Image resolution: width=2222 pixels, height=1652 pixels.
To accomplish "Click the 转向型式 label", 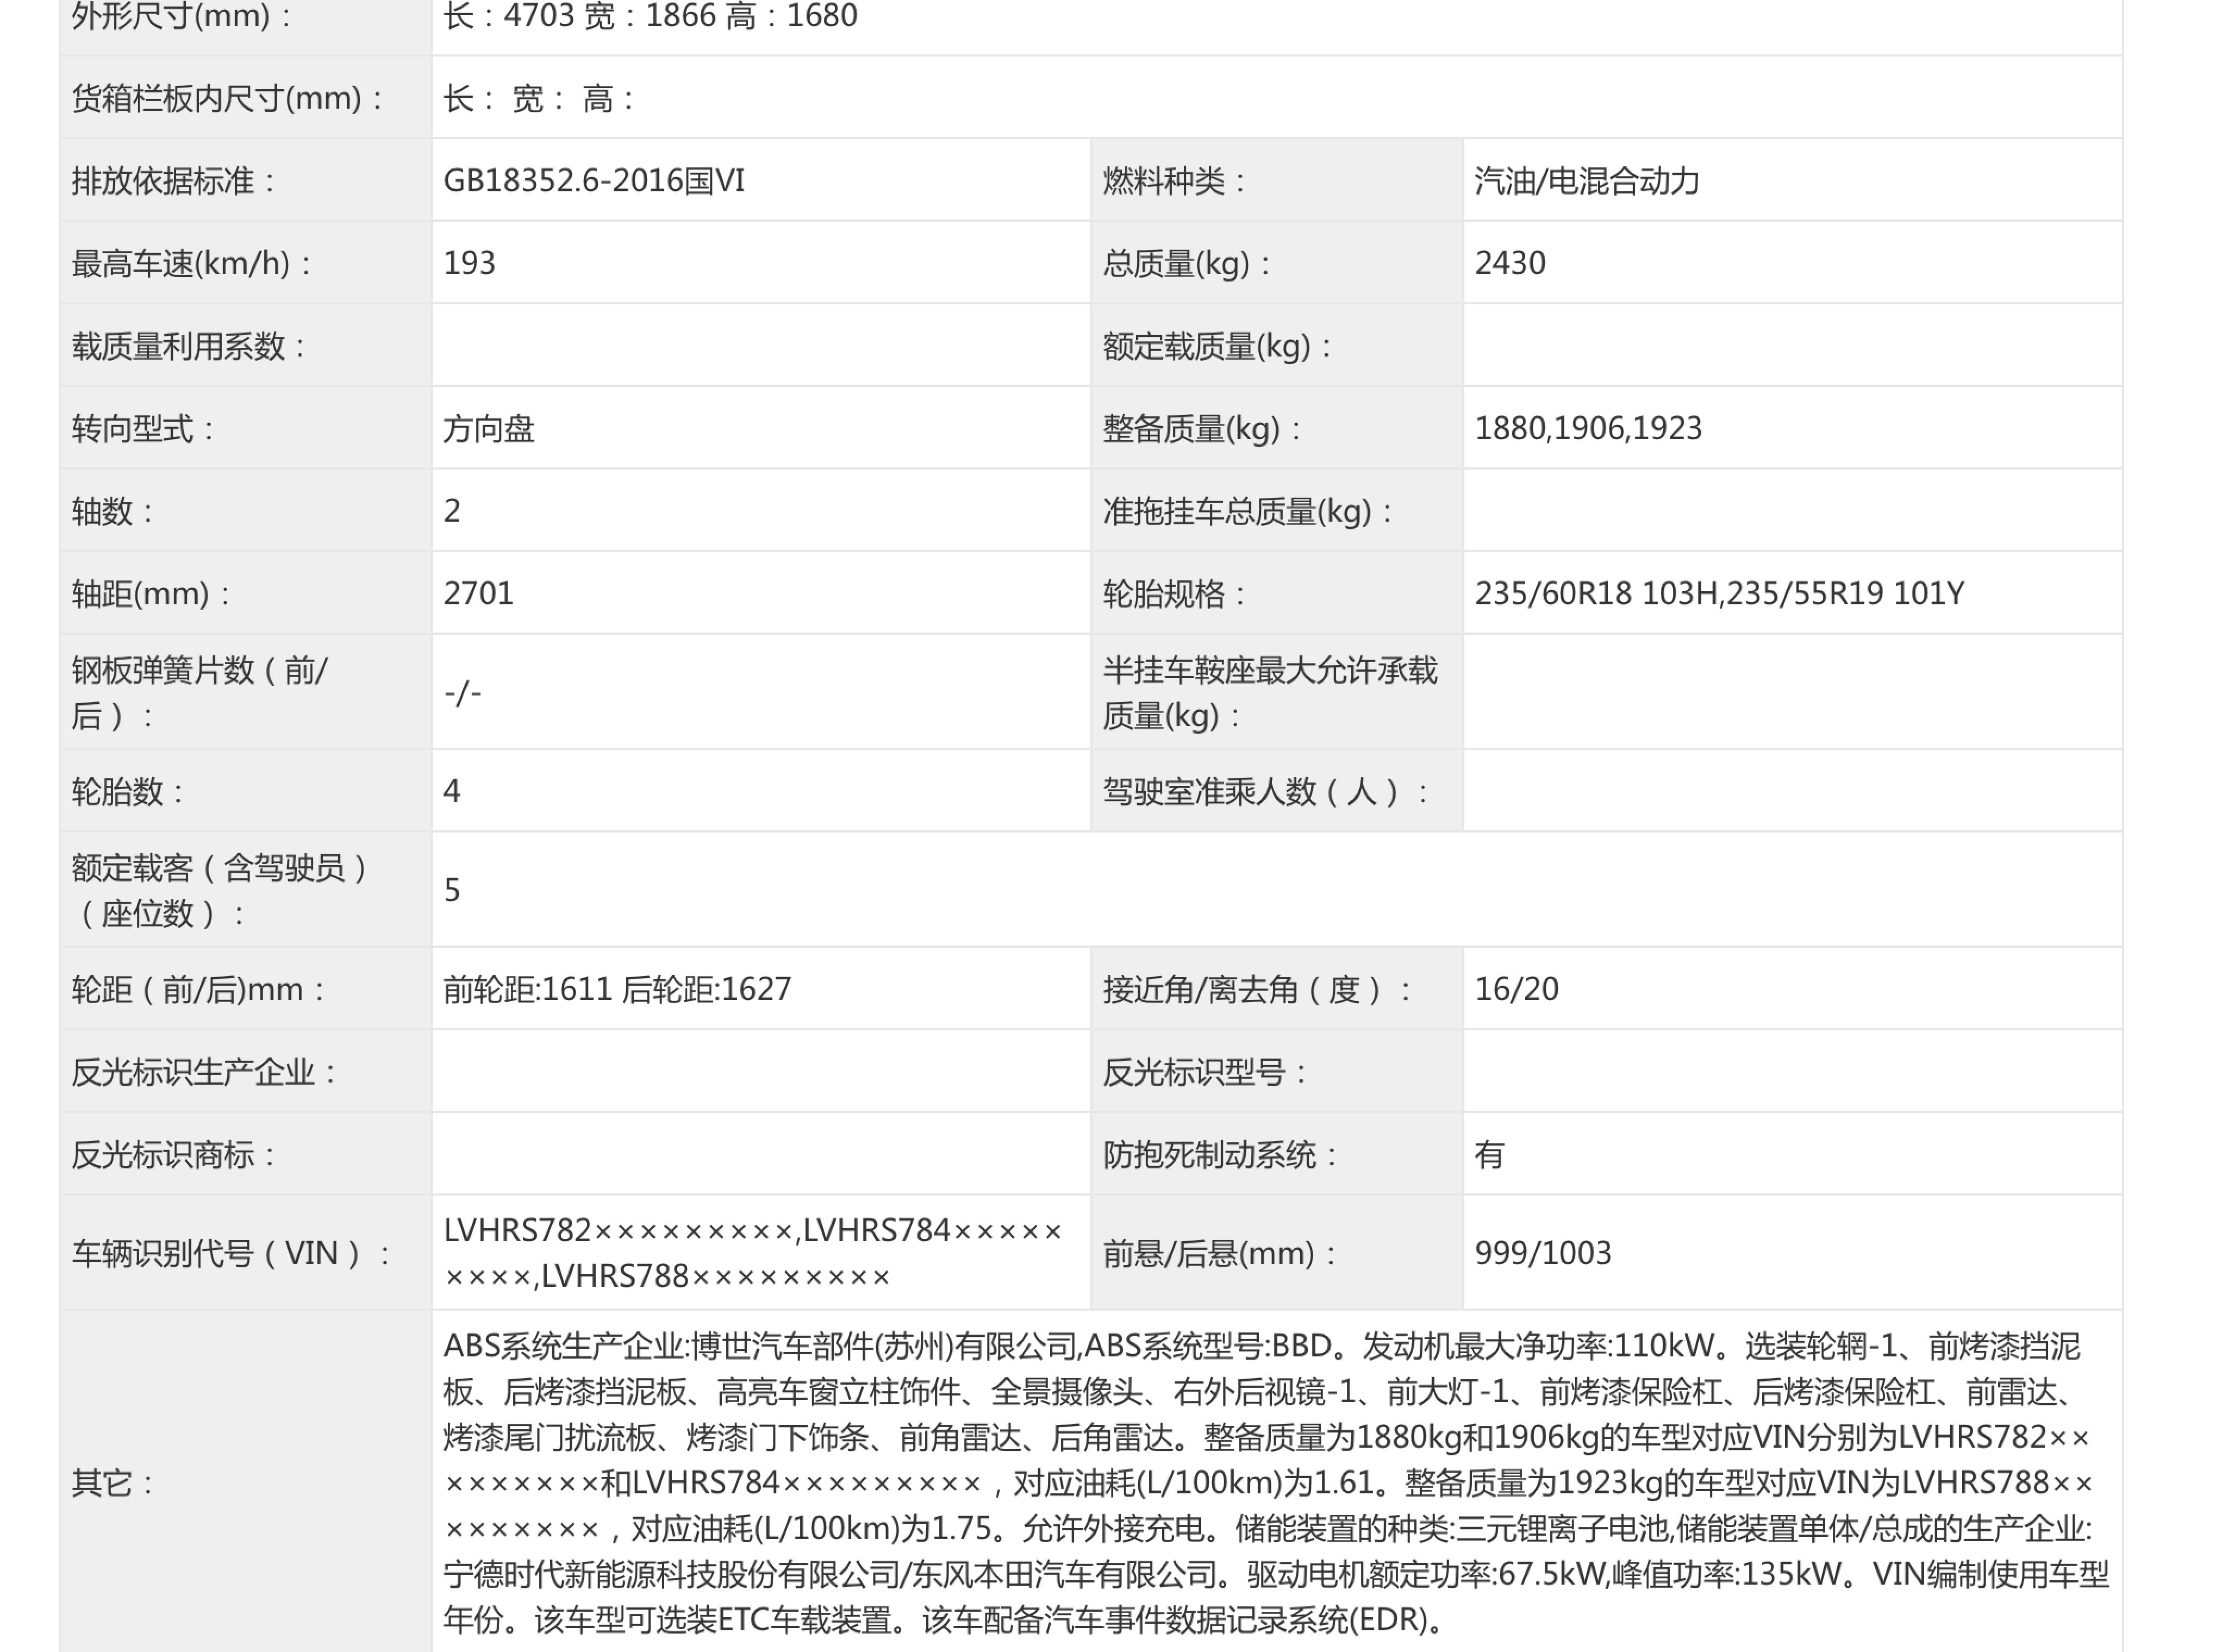I will [x=143, y=429].
